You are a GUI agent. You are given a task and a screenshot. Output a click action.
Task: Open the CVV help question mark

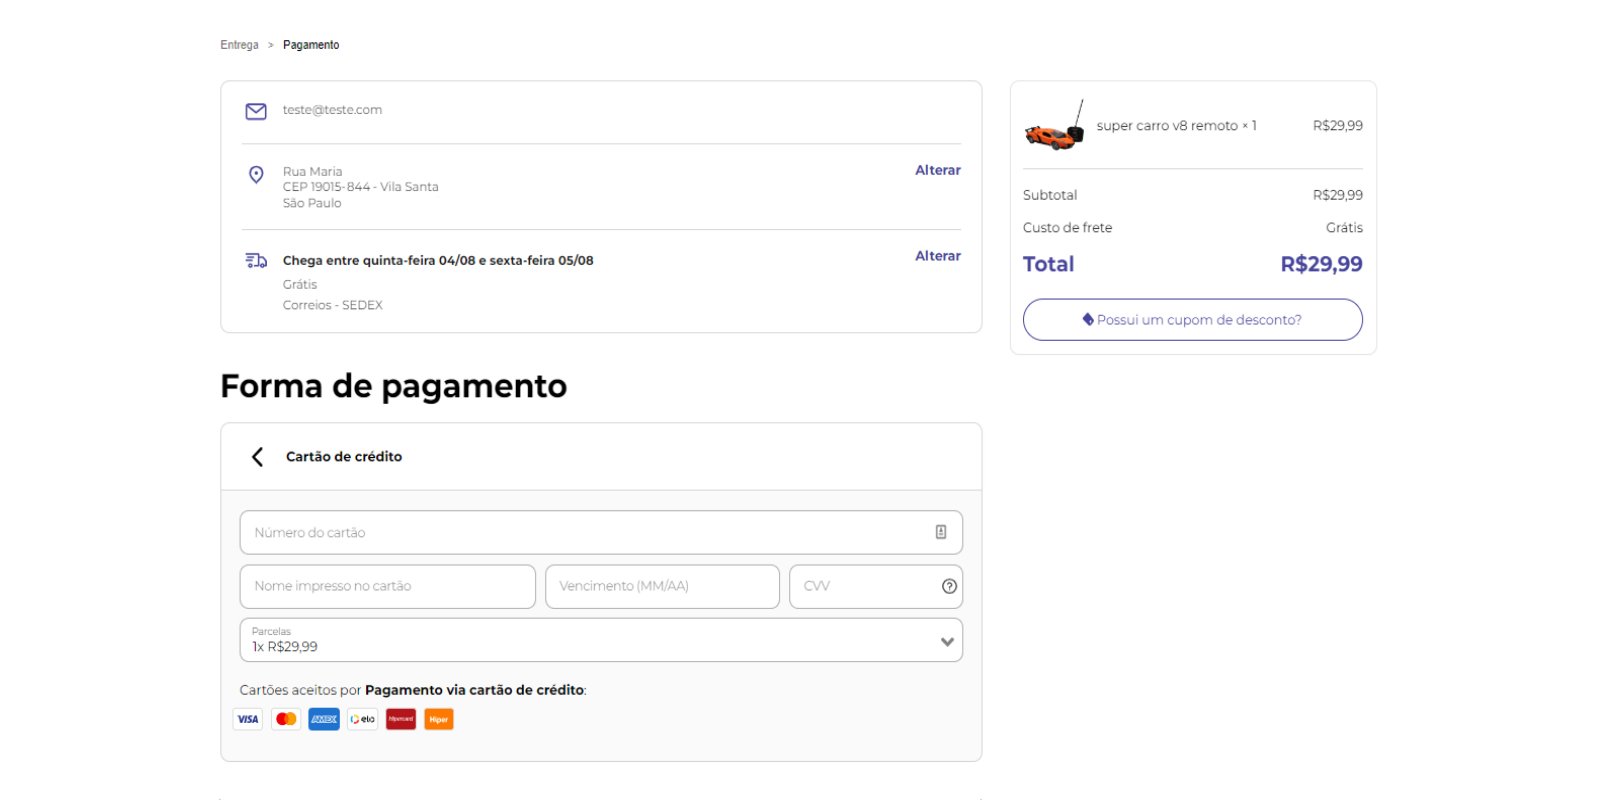[x=949, y=586]
